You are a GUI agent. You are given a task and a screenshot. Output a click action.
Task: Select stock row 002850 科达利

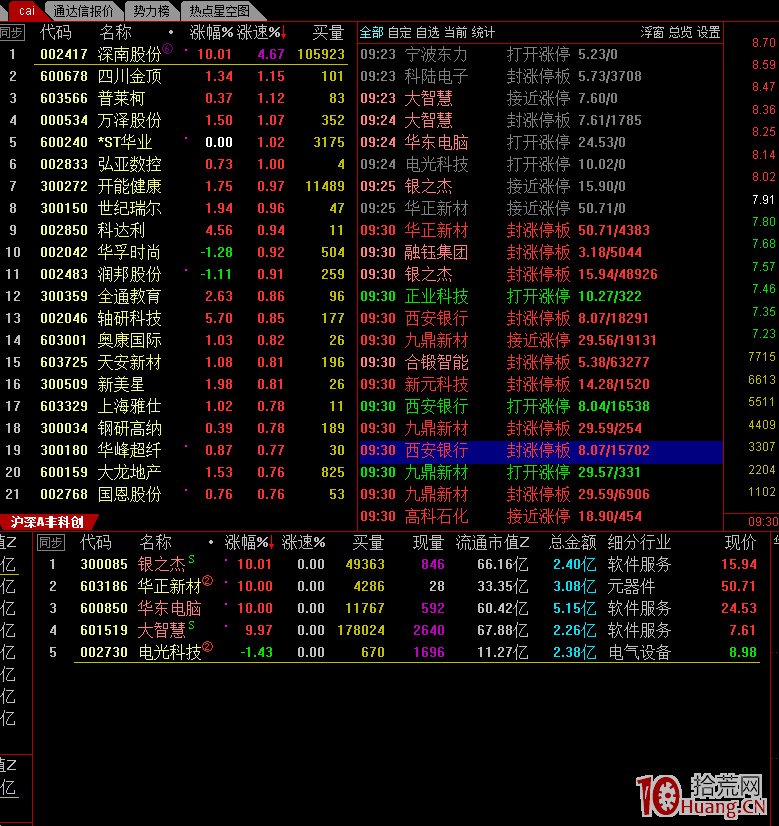[174, 230]
